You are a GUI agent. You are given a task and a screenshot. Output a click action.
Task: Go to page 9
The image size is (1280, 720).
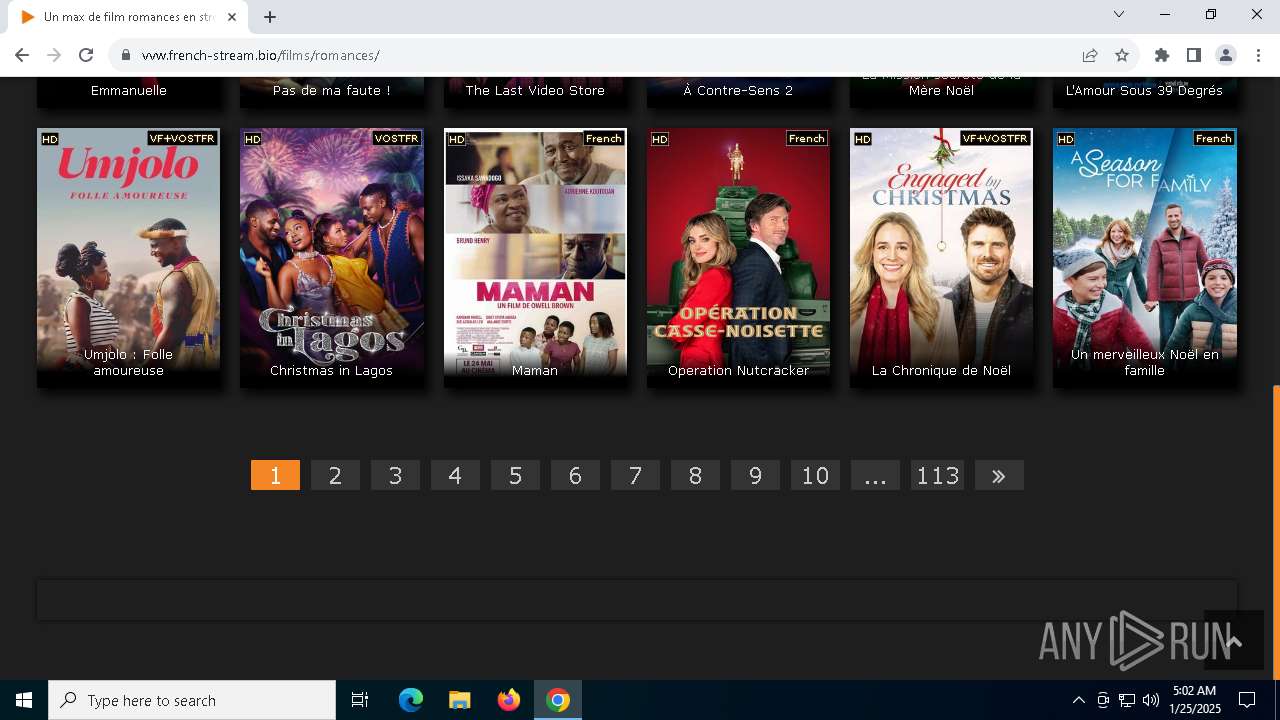[x=755, y=475]
